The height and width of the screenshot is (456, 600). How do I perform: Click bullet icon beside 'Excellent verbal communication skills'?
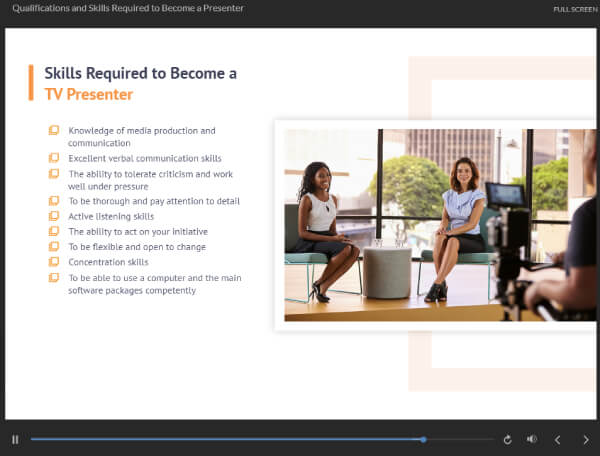point(54,158)
